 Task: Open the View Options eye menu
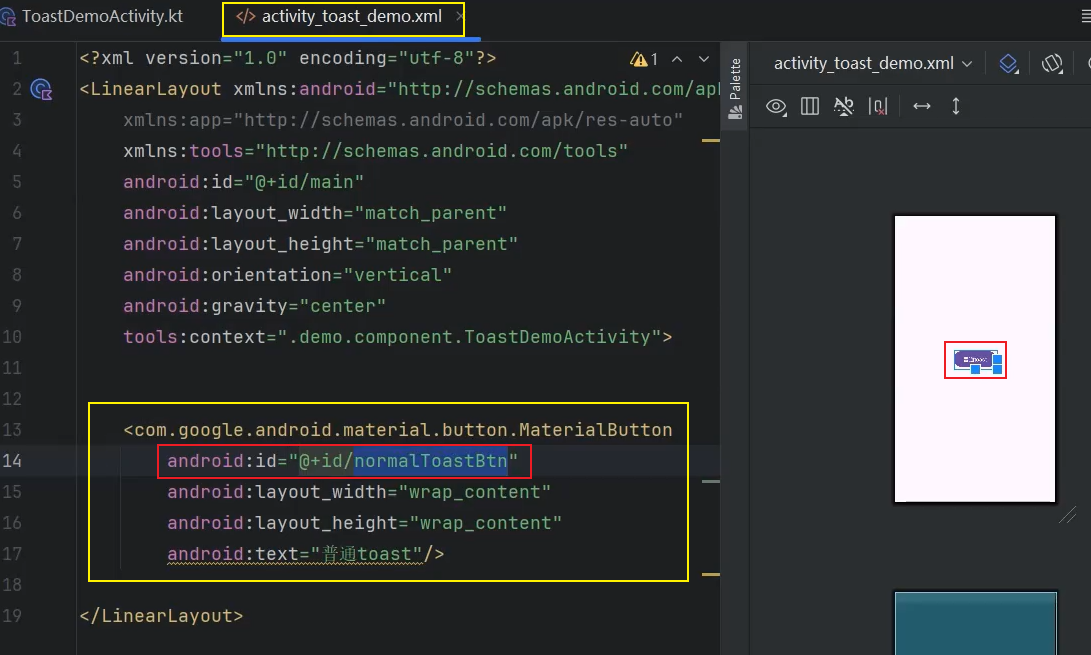coord(777,106)
